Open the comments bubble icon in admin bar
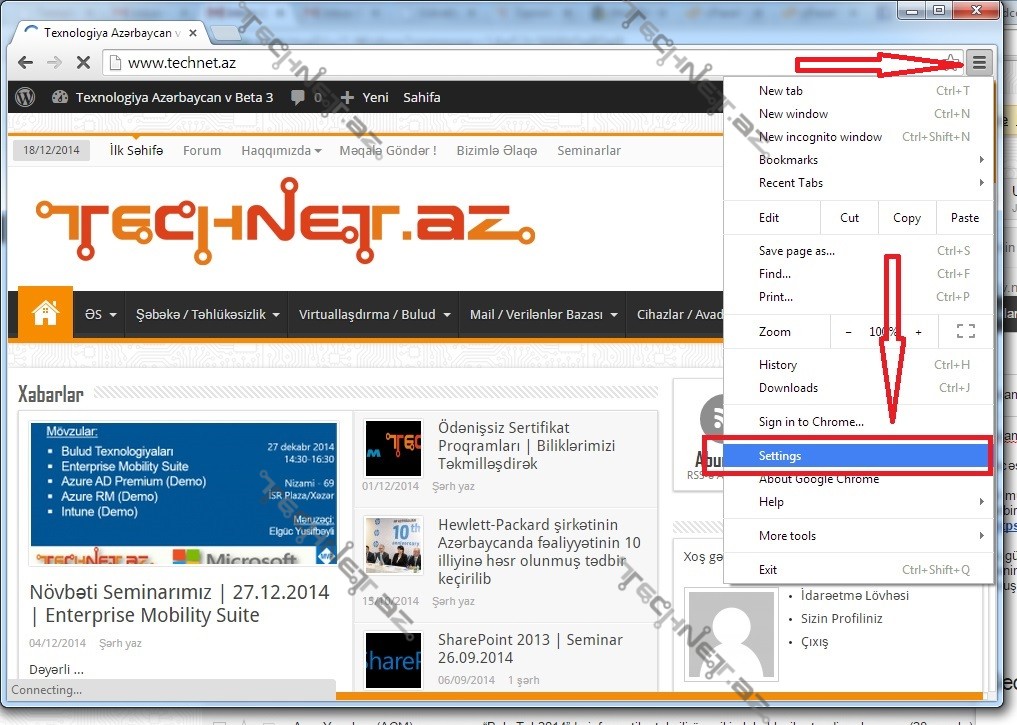This screenshot has height=725, width=1017. [x=297, y=97]
